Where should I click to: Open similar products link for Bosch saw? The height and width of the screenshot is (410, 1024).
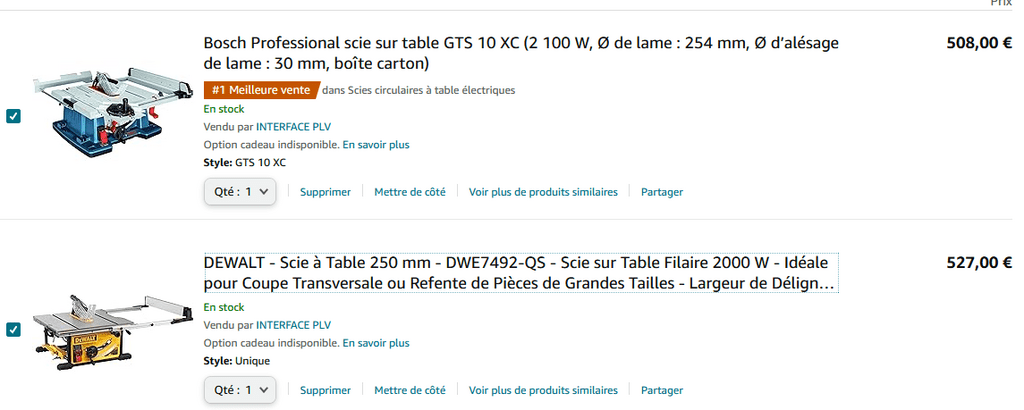[x=543, y=192]
